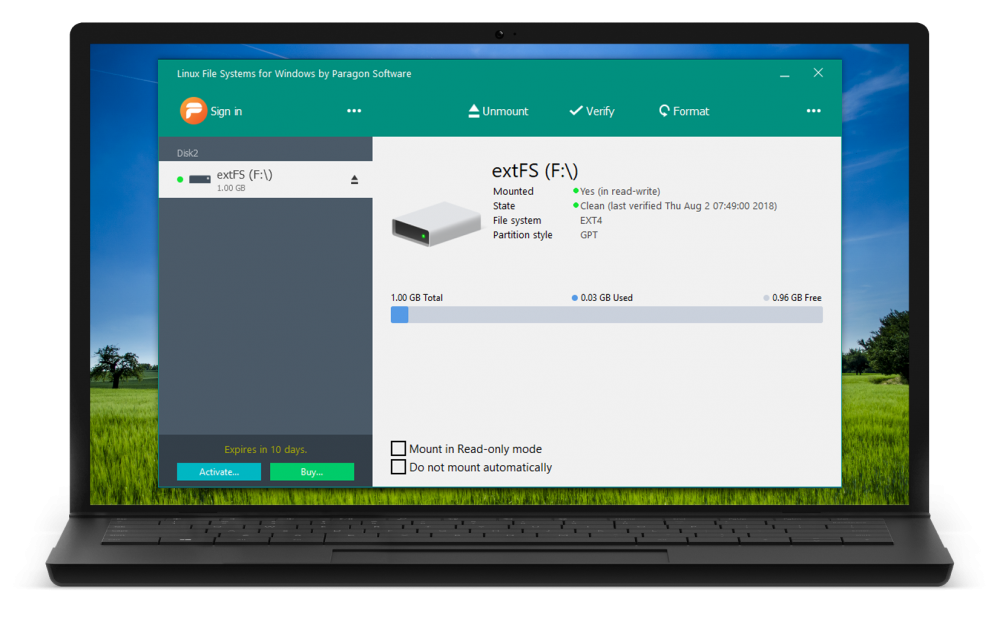
Task: Collapse the Disk2 group header
Action: coord(188,153)
